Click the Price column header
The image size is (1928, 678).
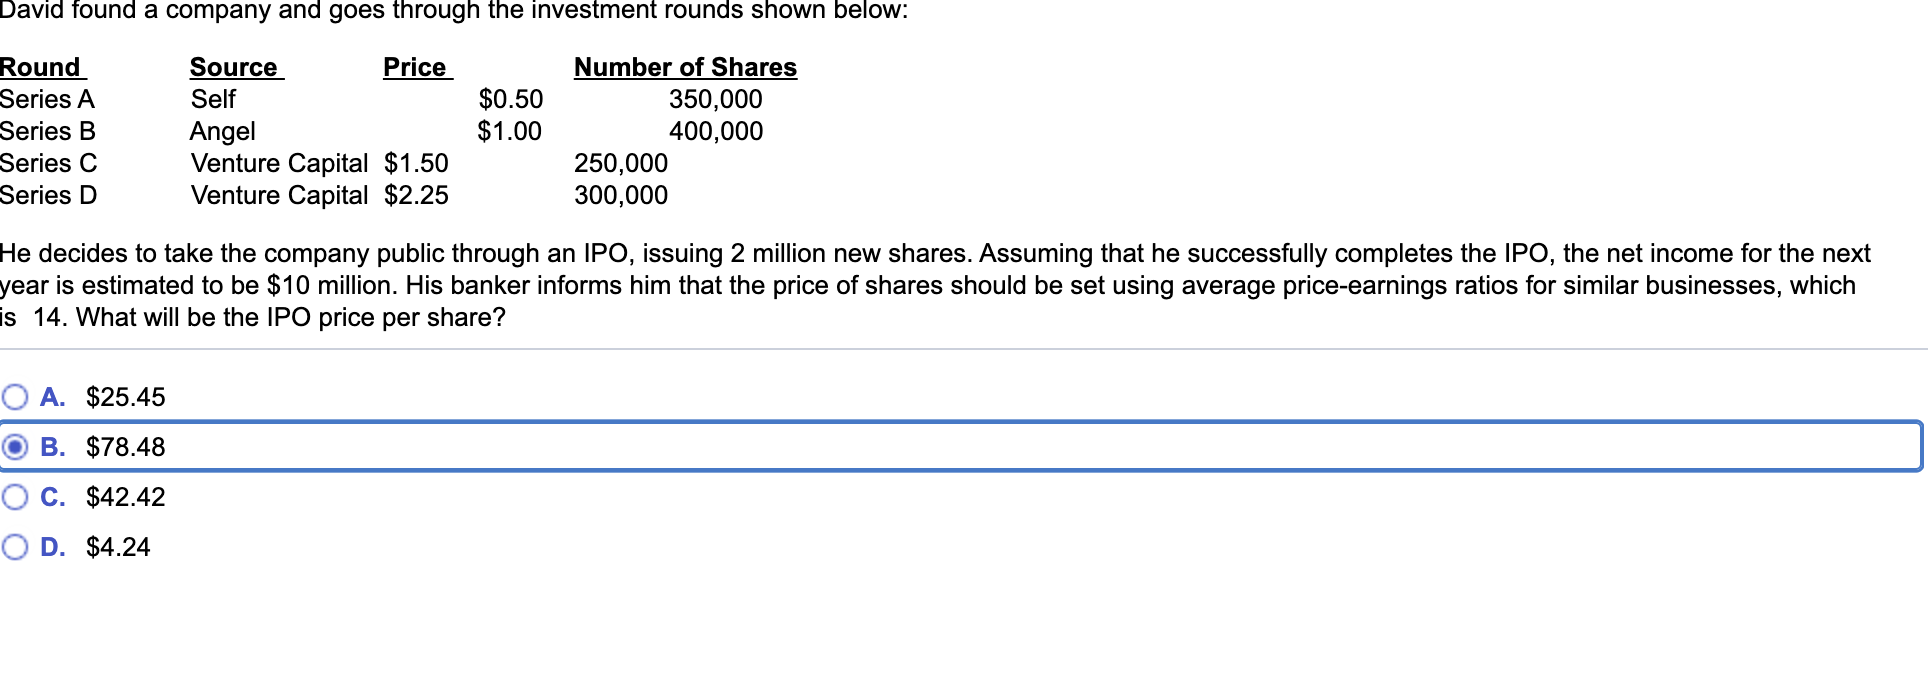point(415,67)
